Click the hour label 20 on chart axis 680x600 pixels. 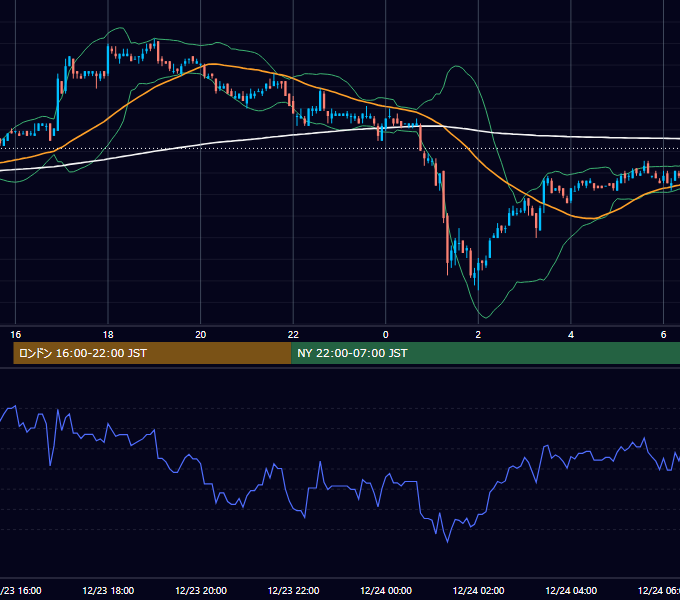coord(200,334)
